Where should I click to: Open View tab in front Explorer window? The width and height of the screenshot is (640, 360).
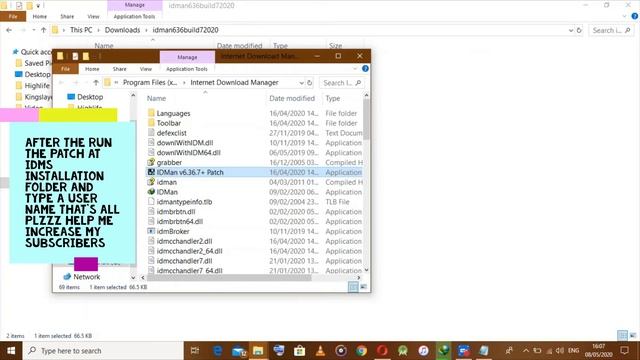[x=146, y=69]
